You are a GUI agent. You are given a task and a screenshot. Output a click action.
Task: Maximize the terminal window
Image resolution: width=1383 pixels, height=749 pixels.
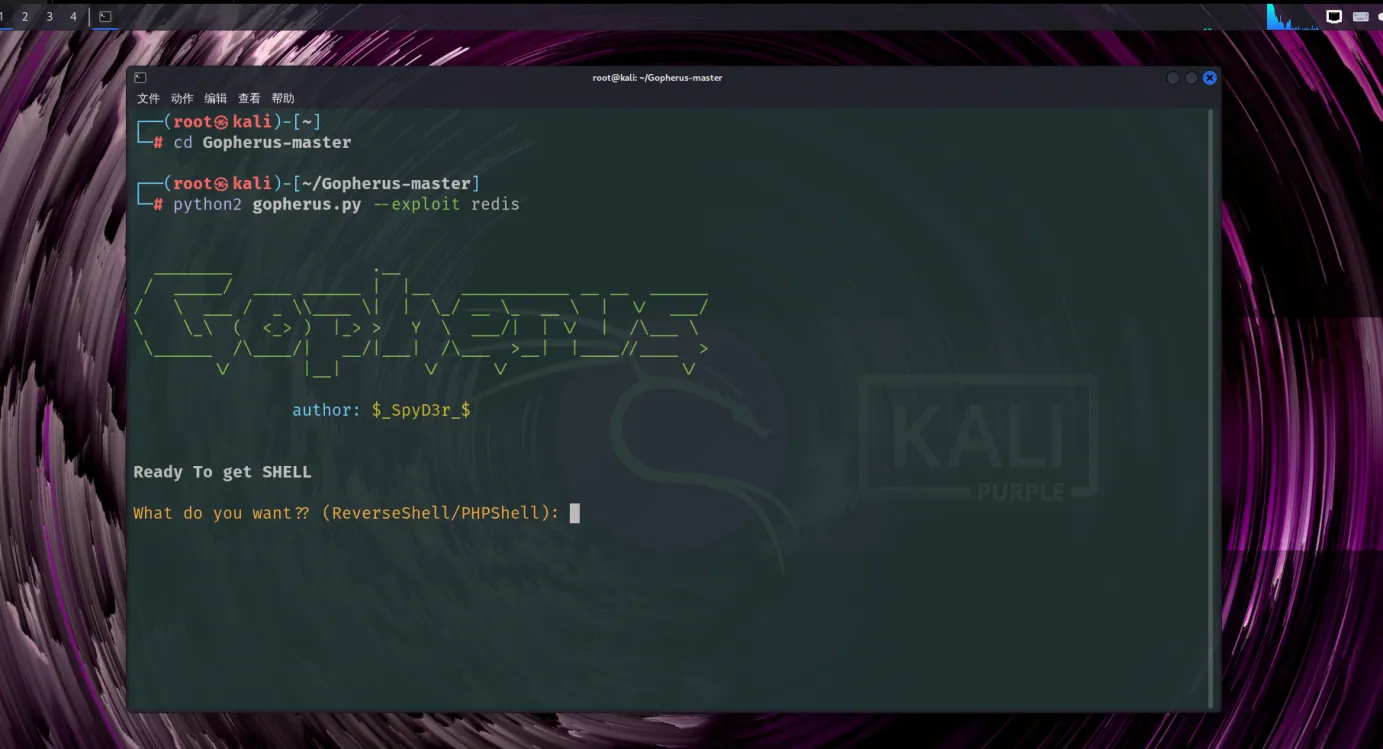click(x=1191, y=78)
